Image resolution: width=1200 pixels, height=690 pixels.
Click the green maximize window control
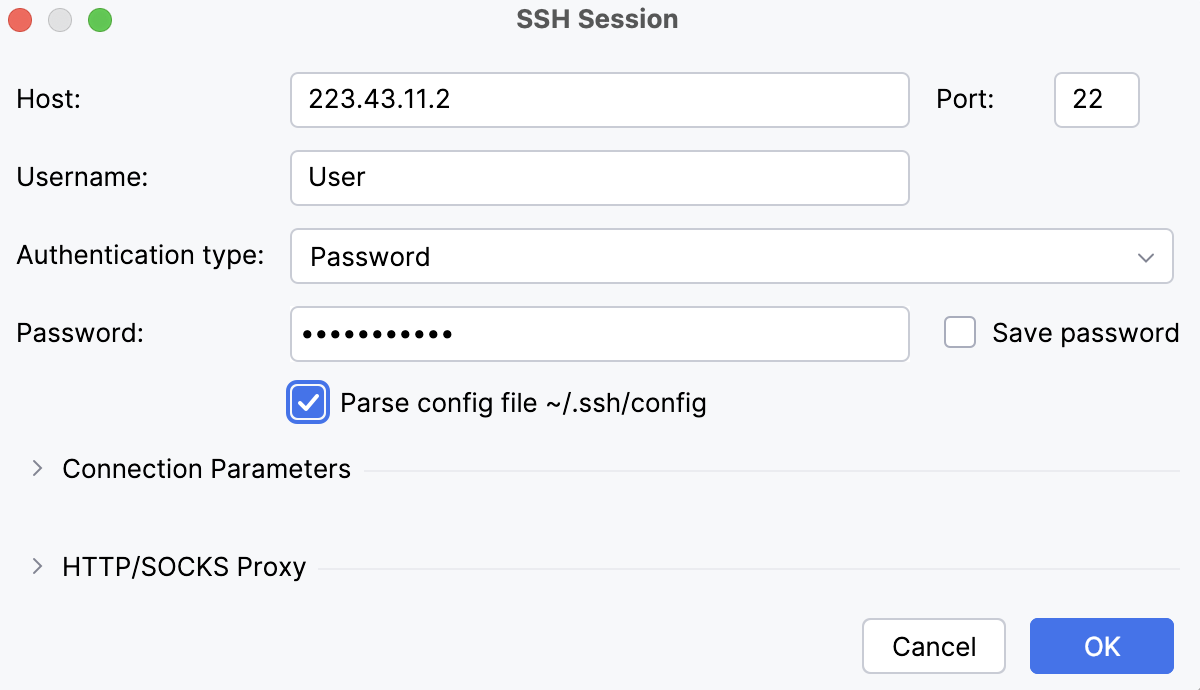point(99,19)
